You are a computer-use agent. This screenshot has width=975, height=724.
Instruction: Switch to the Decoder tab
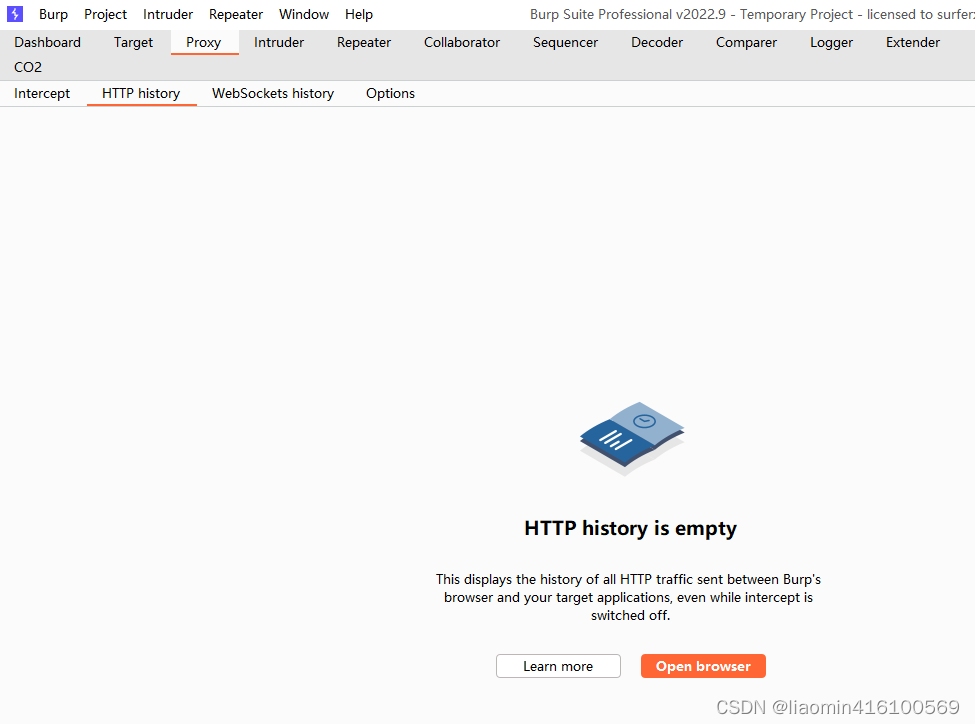(x=657, y=42)
